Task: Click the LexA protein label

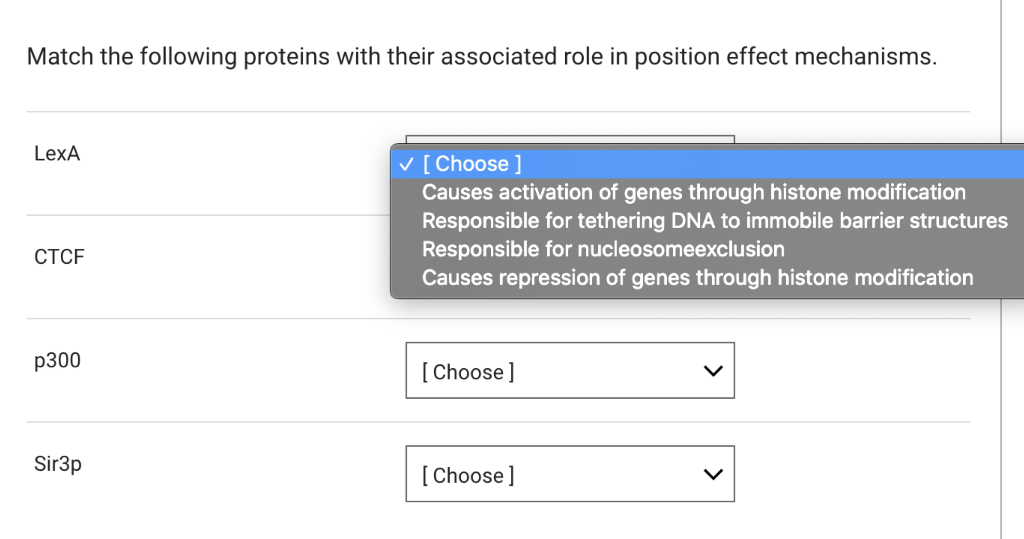Action: point(57,154)
